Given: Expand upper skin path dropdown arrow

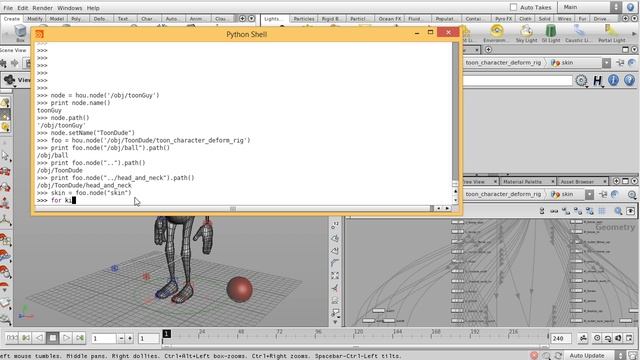Looking at the screenshot, I should 606,63.
